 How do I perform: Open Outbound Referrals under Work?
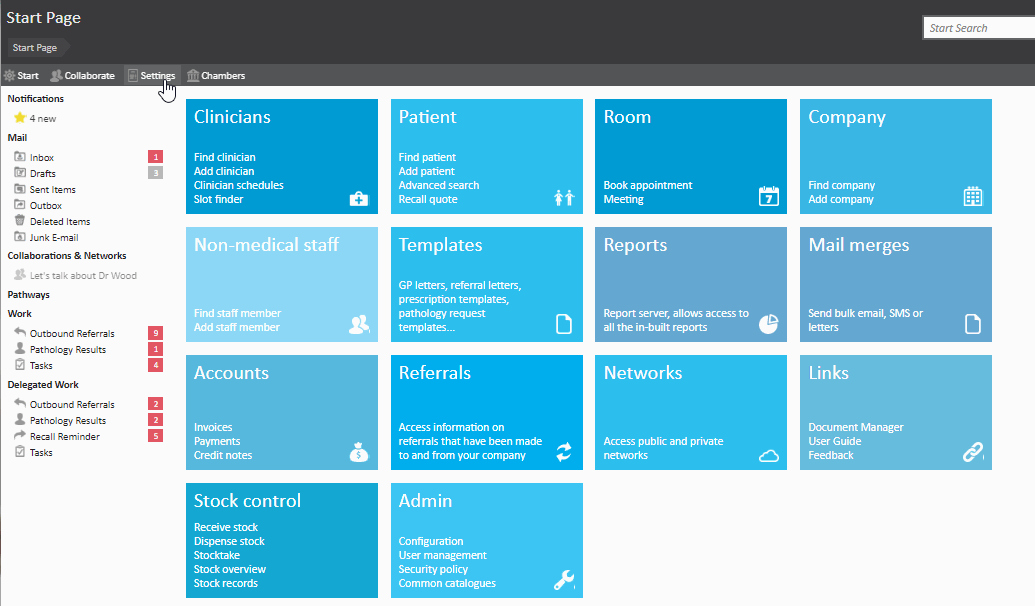point(72,333)
